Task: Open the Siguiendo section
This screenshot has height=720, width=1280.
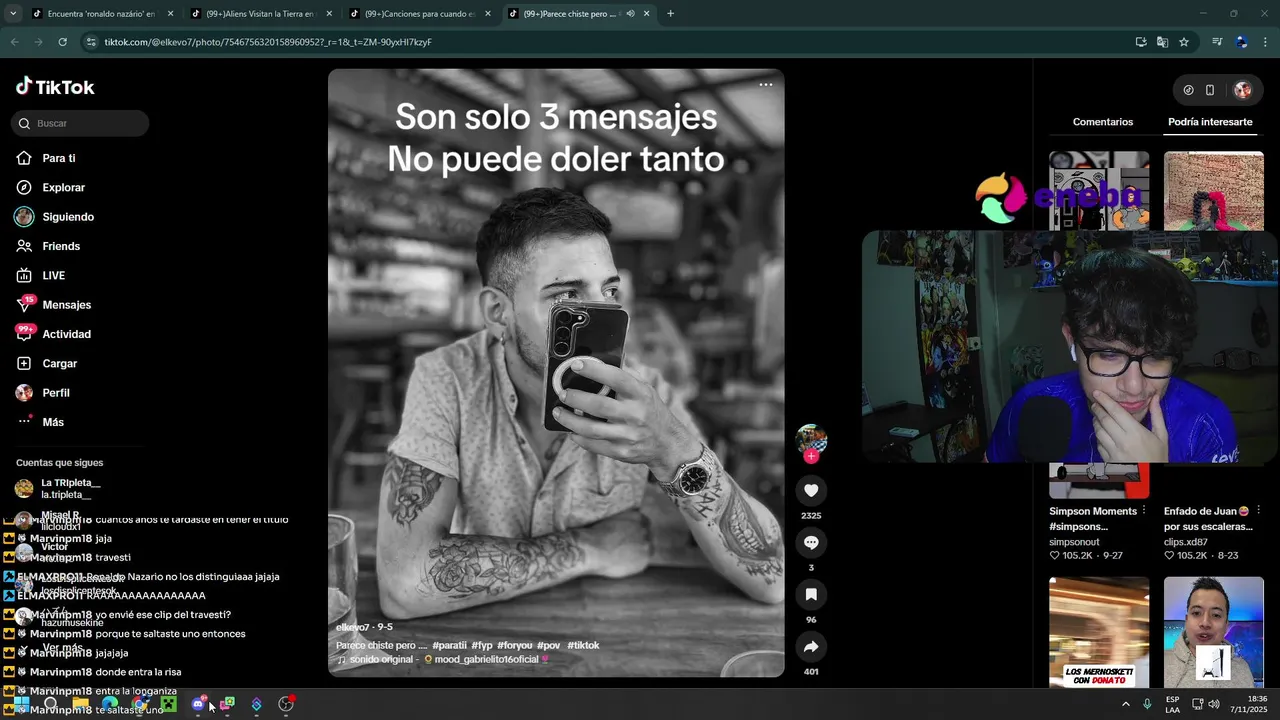Action: [x=67, y=217]
